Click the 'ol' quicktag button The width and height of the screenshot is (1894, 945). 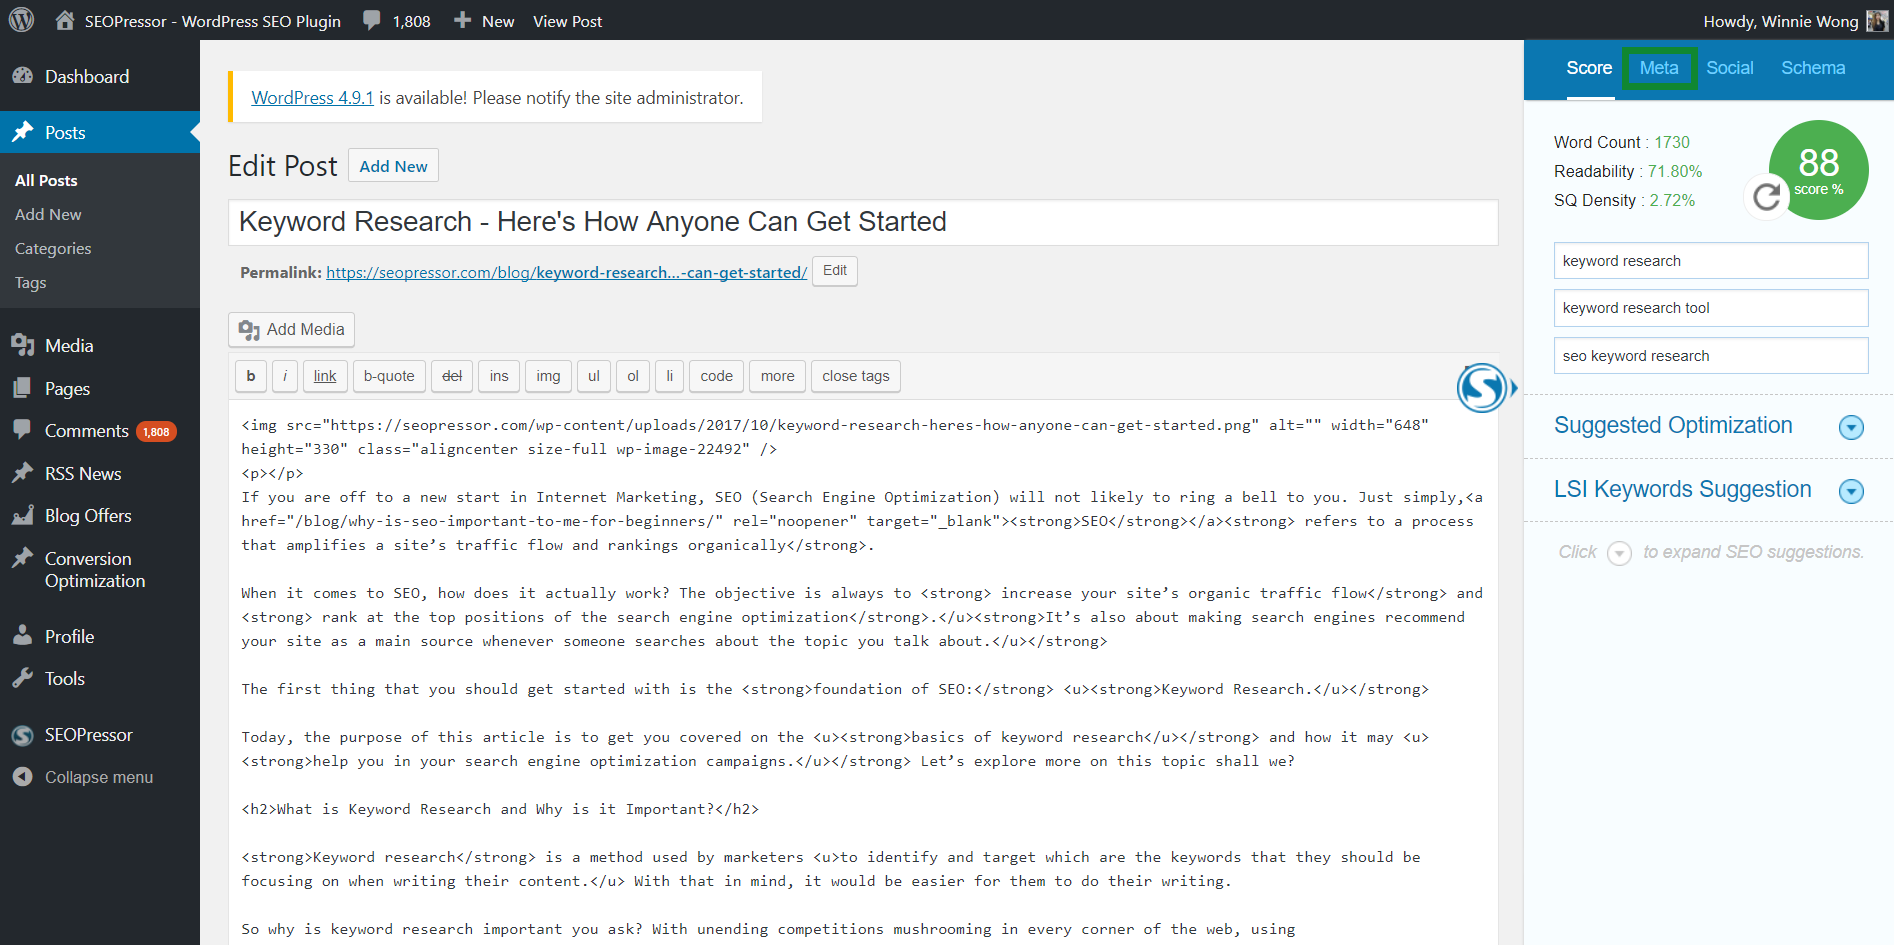[633, 376]
